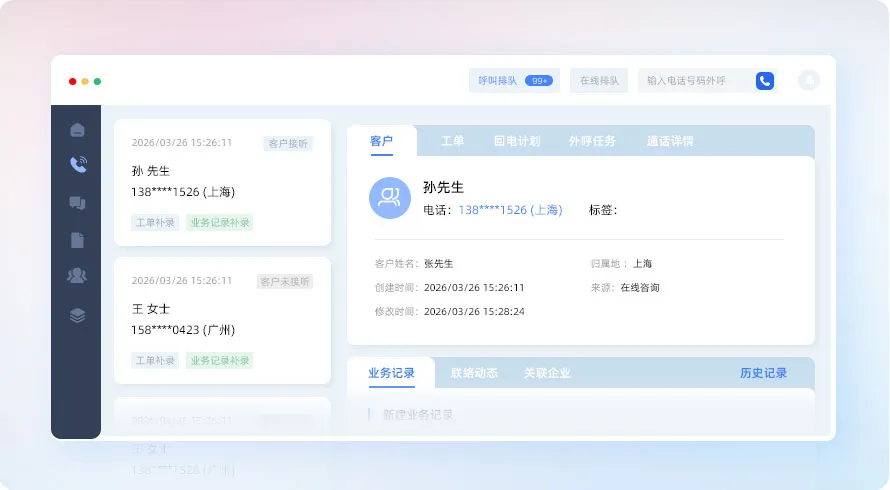
Task: Switch to the 工单 tab
Action: (x=452, y=141)
